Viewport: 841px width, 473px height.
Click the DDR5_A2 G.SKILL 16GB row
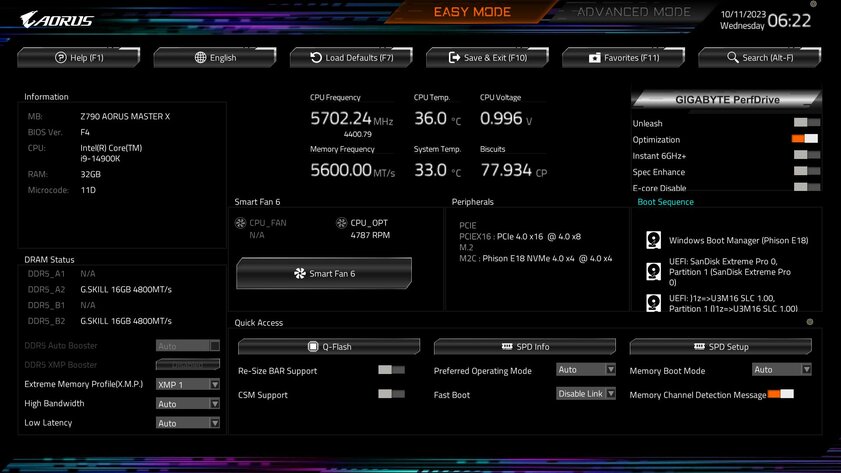click(100, 289)
